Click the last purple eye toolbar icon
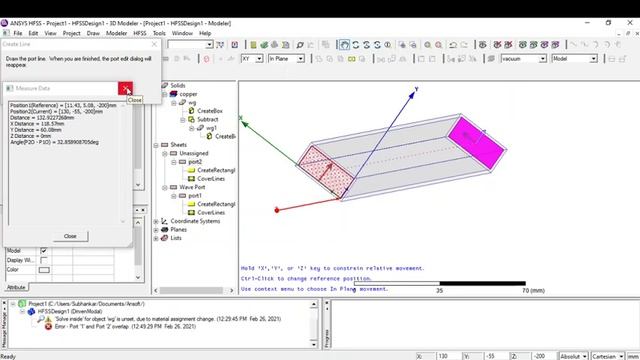The height and width of the screenshot is (360, 640). point(555,44)
